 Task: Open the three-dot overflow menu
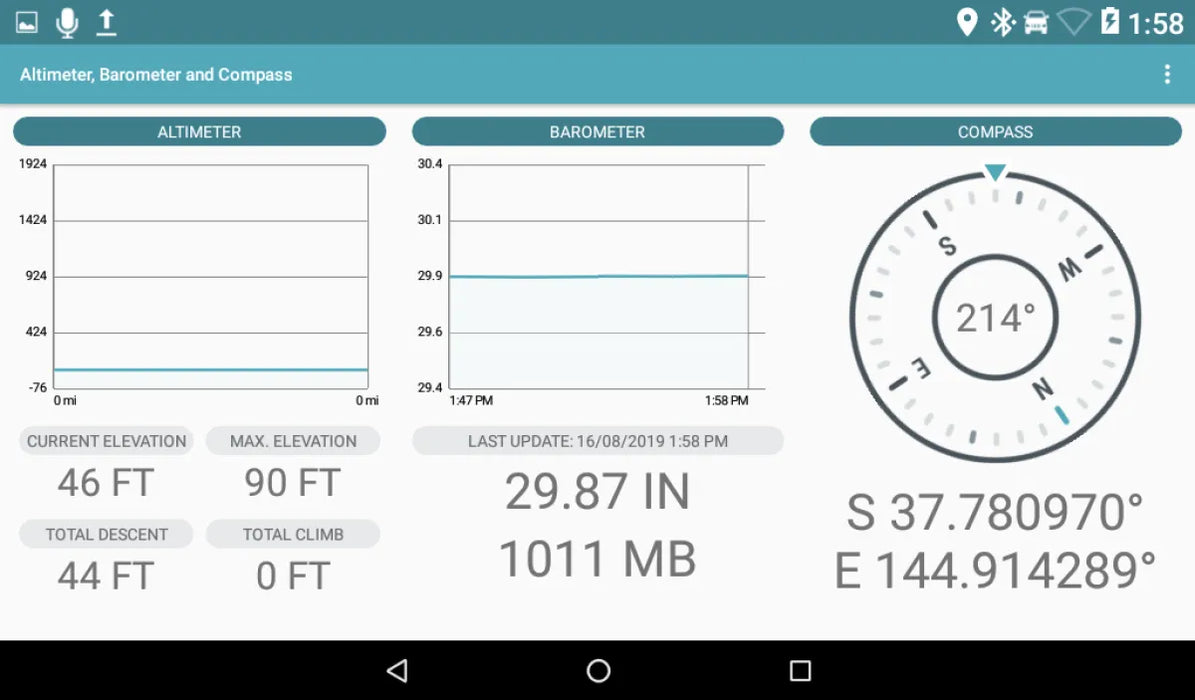click(x=1166, y=75)
